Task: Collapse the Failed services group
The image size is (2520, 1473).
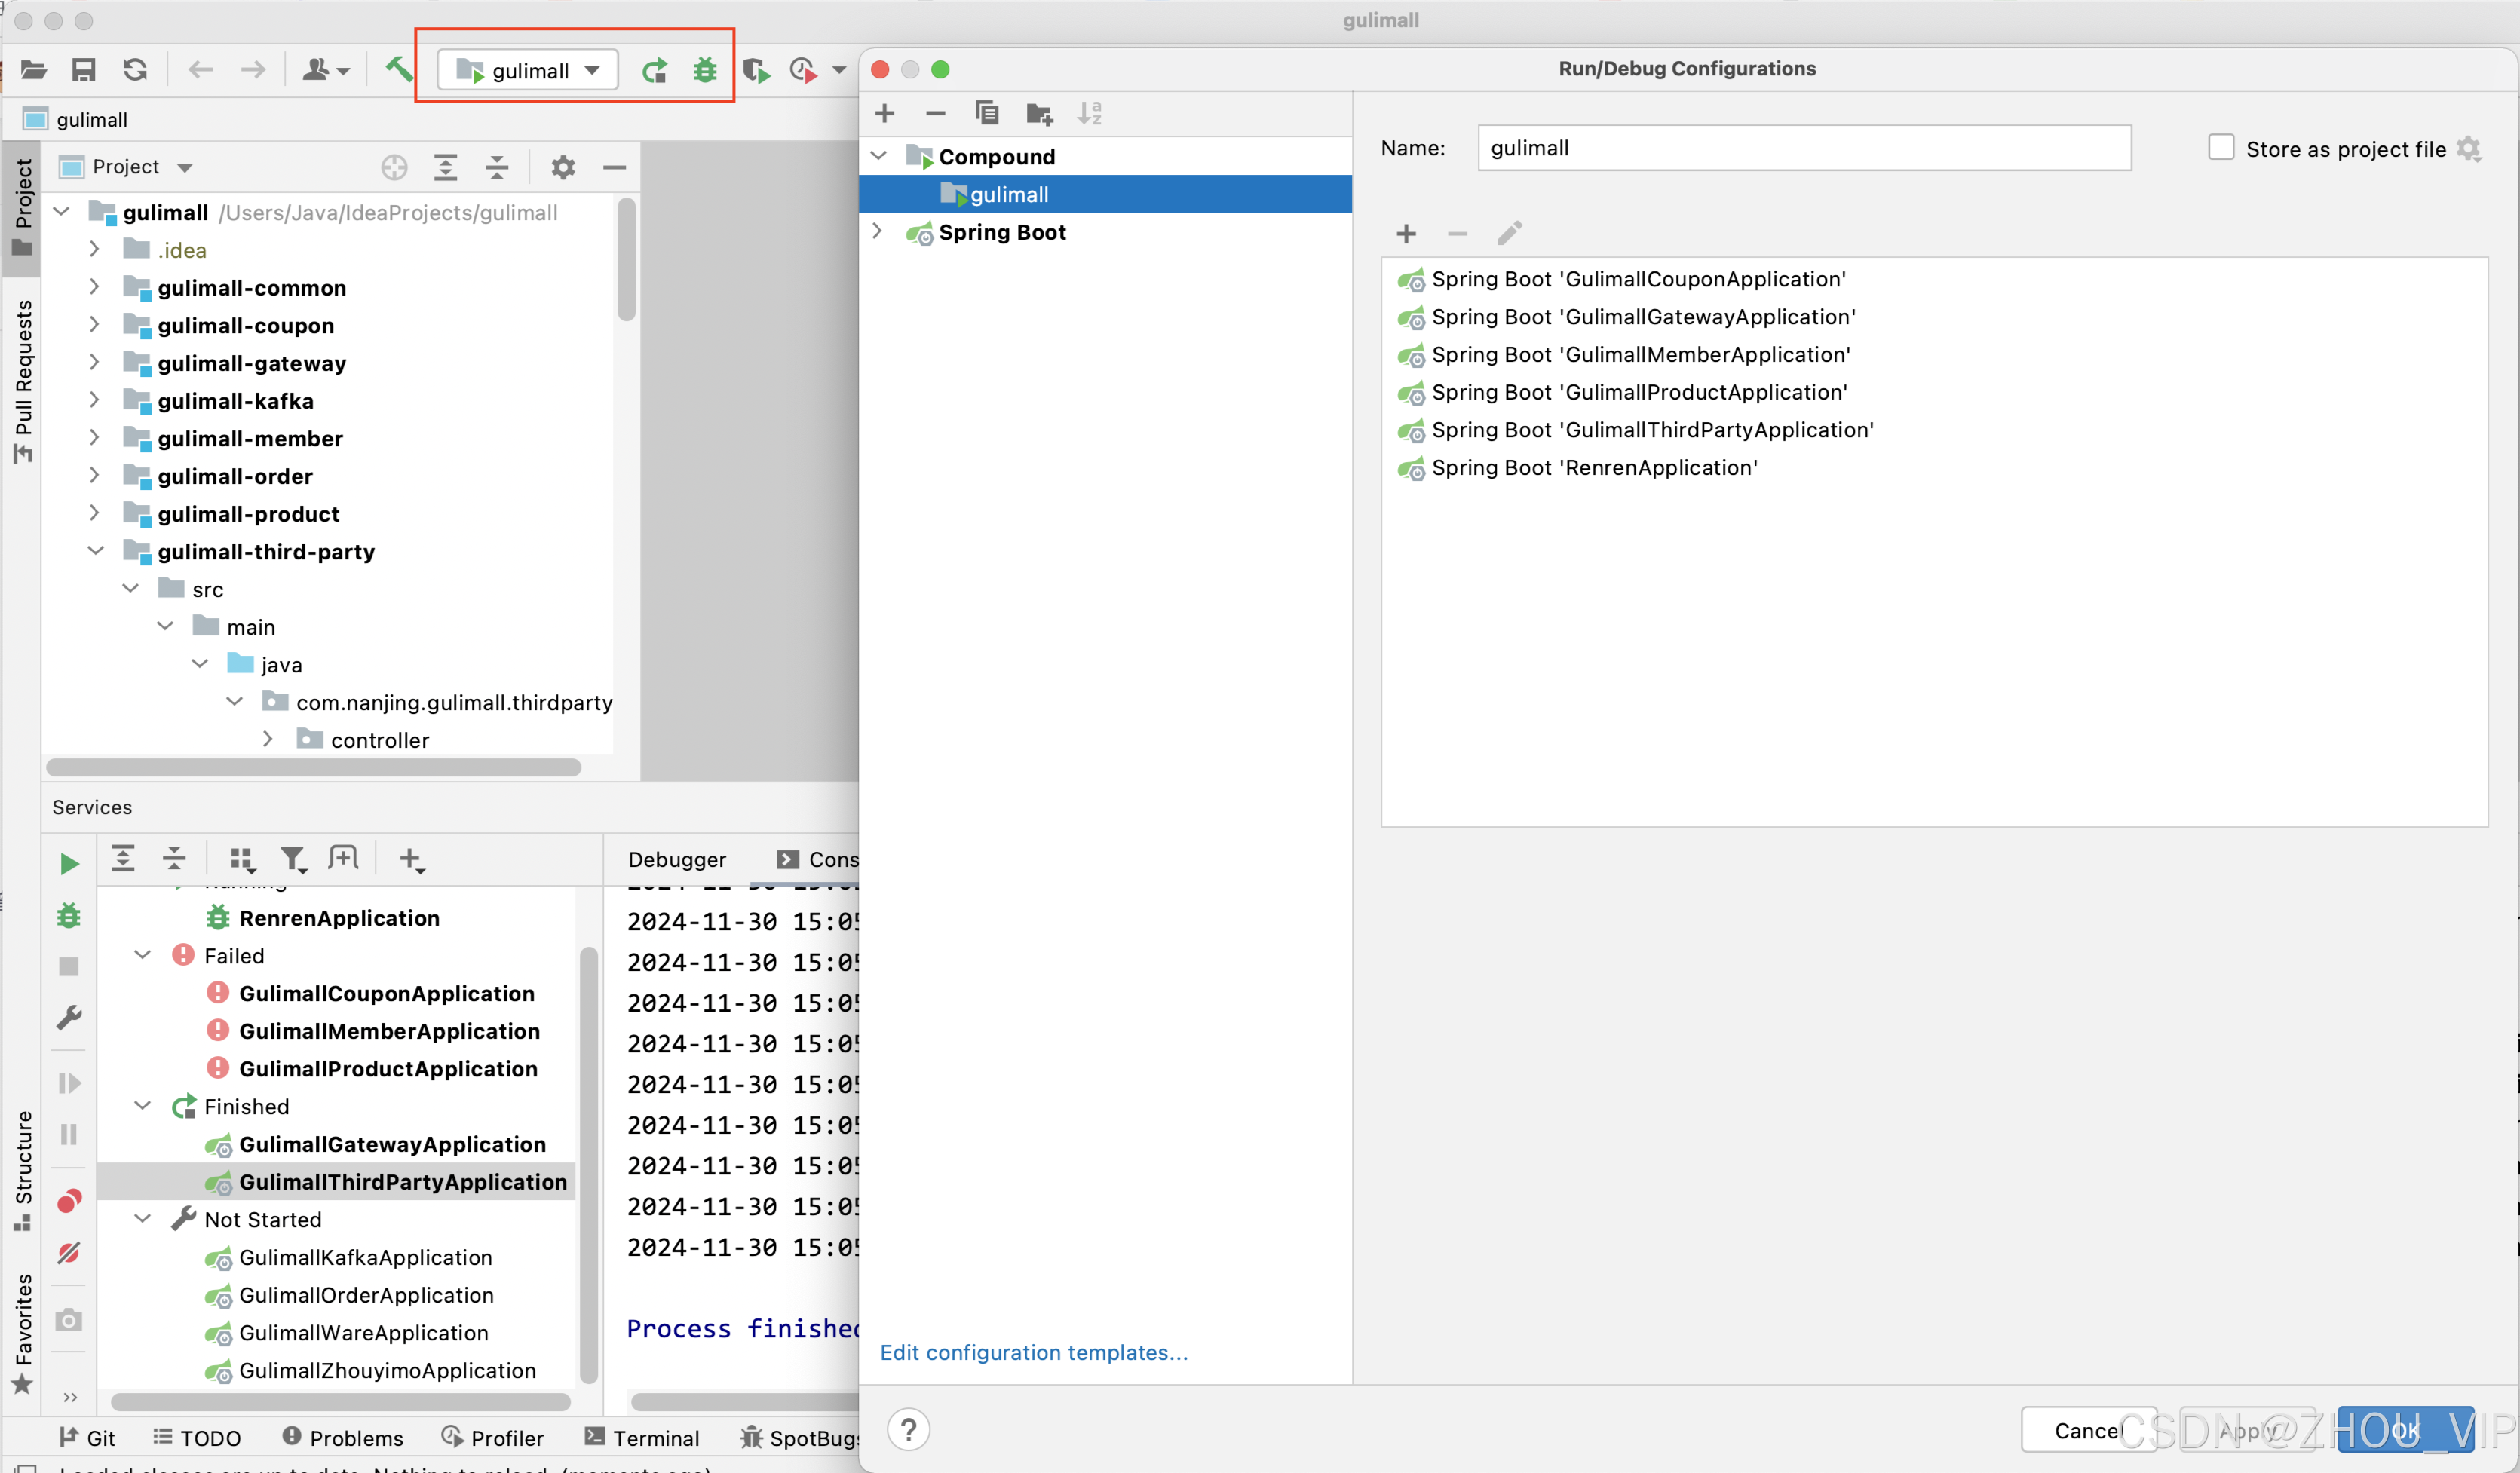Action: [x=143, y=955]
